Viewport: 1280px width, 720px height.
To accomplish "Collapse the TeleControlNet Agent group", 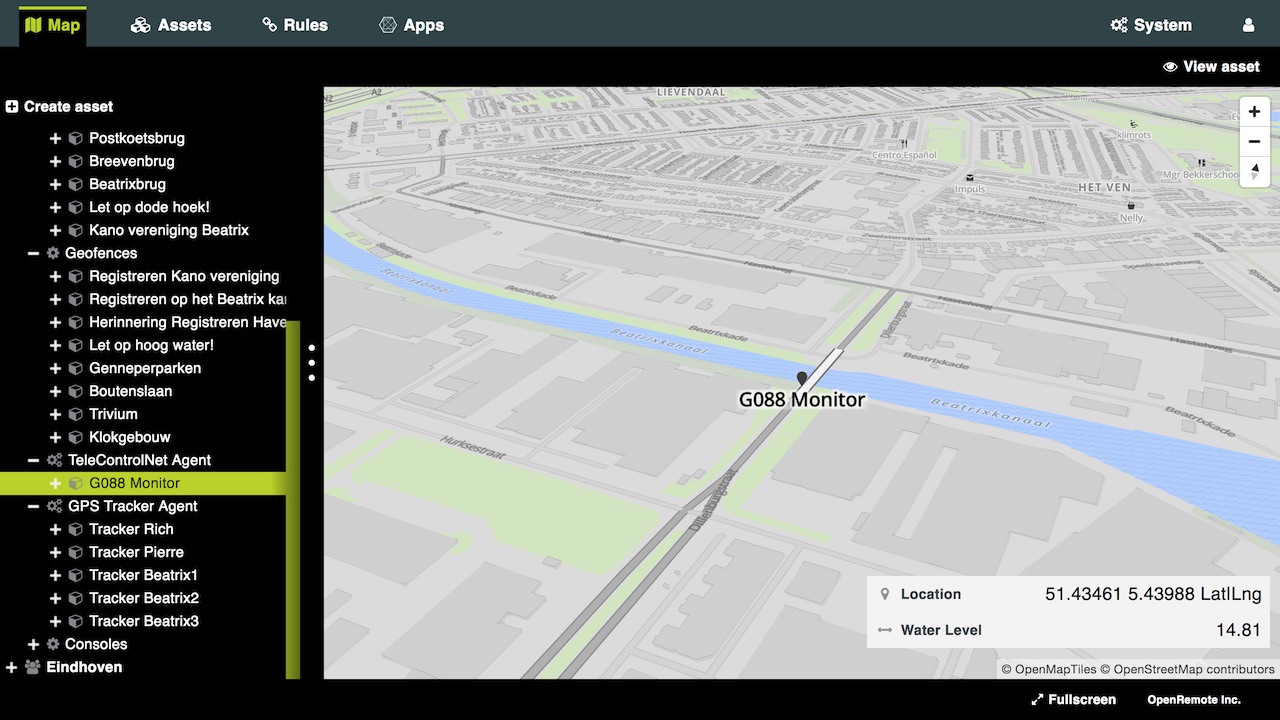I will (x=33, y=460).
